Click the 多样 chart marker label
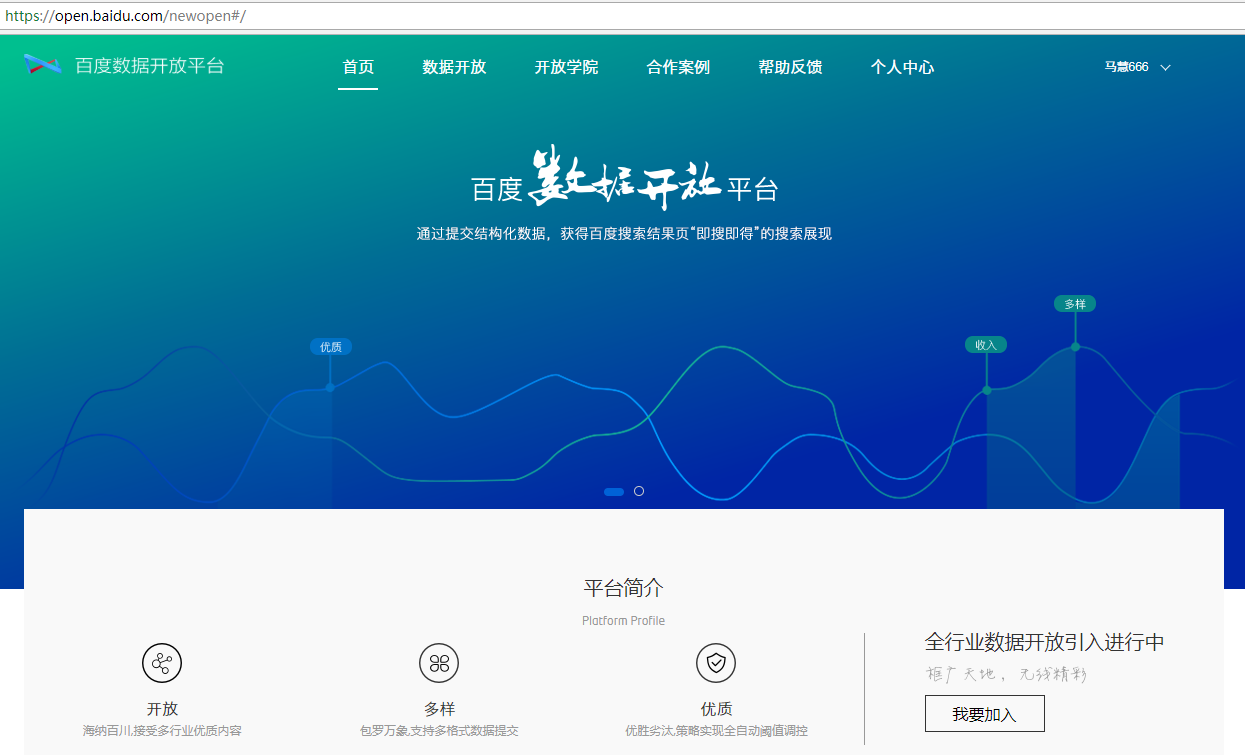 pos(1075,303)
